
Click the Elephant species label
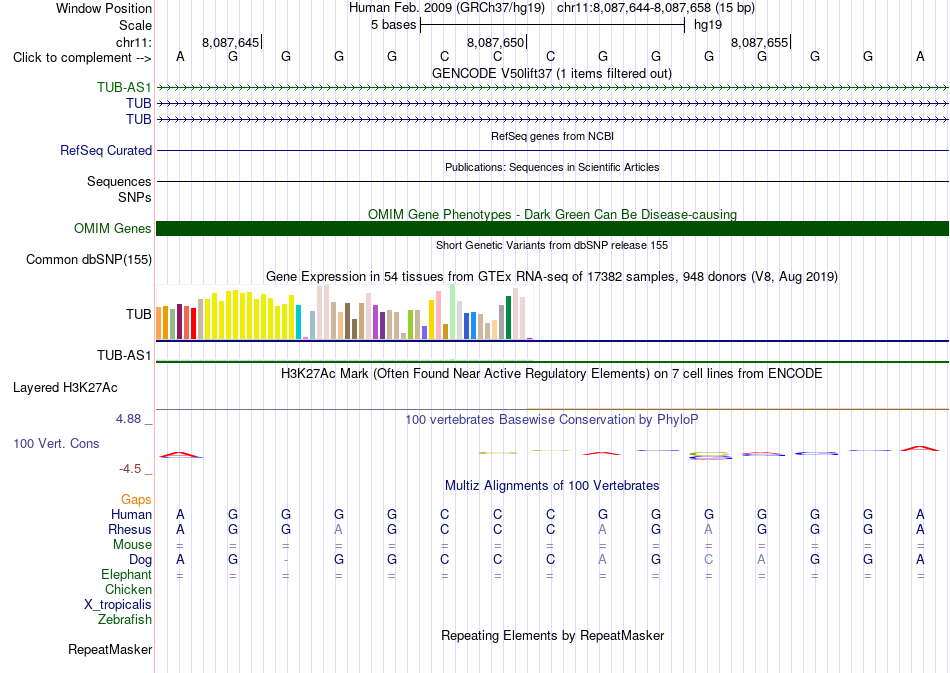[126, 574]
